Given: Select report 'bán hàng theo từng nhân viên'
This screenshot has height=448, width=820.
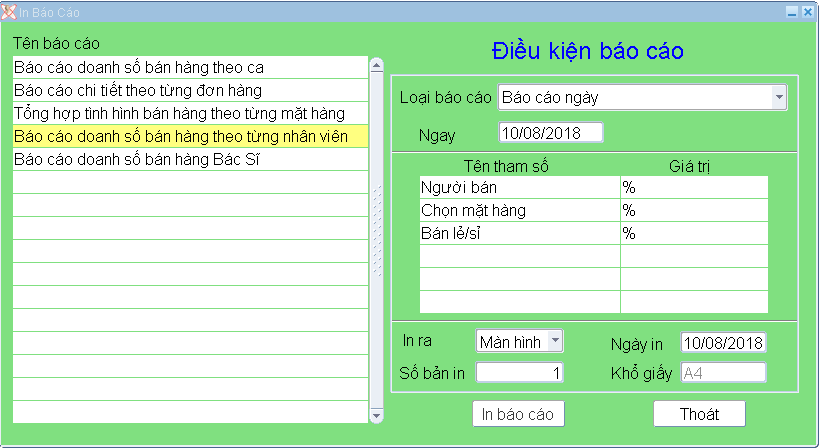Looking at the screenshot, I should click(x=190, y=136).
